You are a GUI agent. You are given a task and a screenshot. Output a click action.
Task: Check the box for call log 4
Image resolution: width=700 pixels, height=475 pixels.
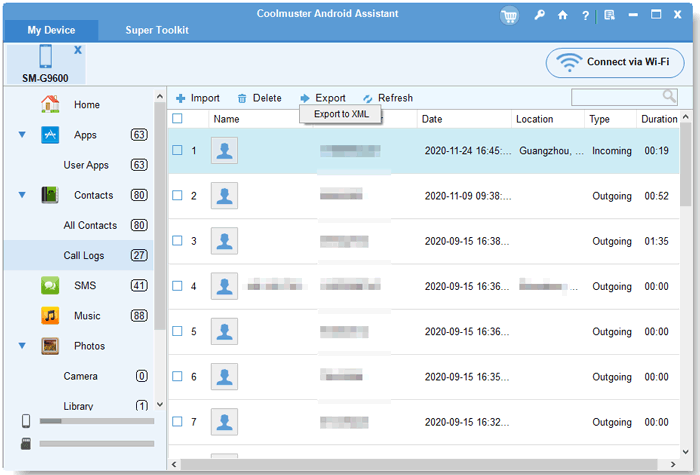[x=177, y=286]
